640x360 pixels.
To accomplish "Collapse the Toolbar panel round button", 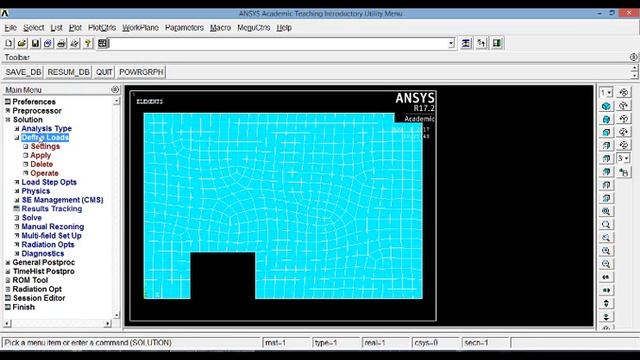I will tap(633, 57).
